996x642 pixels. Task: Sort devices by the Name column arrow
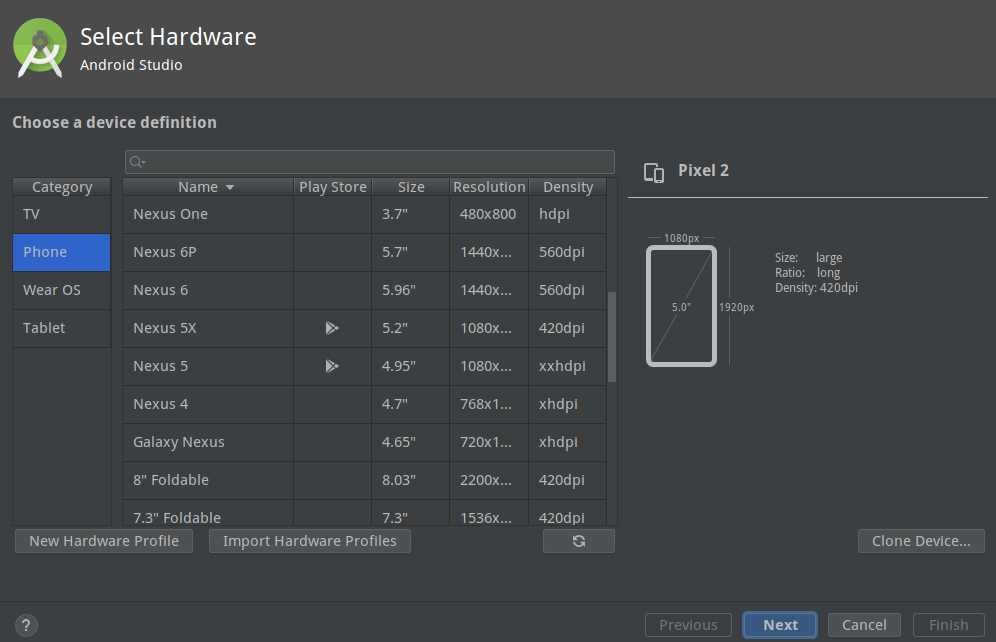(x=230, y=187)
